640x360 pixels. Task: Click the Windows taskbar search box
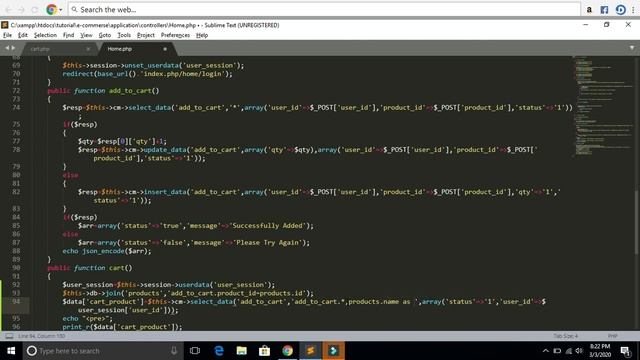[x=103, y=351]
